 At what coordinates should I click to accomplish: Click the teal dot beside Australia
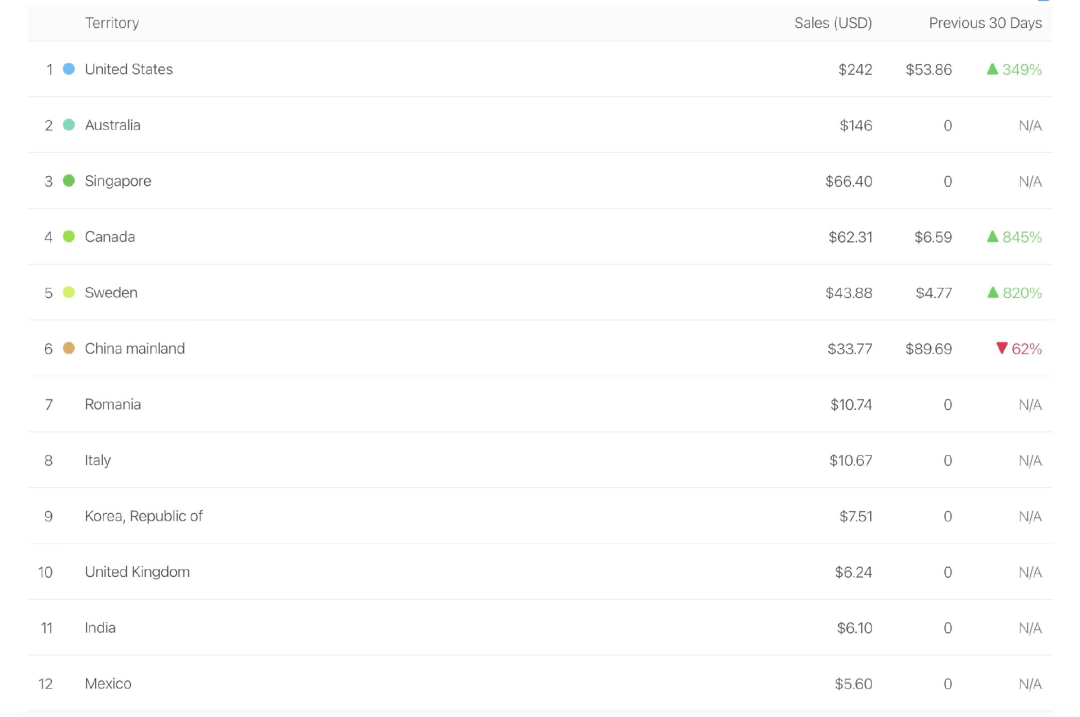pos(69,125)
